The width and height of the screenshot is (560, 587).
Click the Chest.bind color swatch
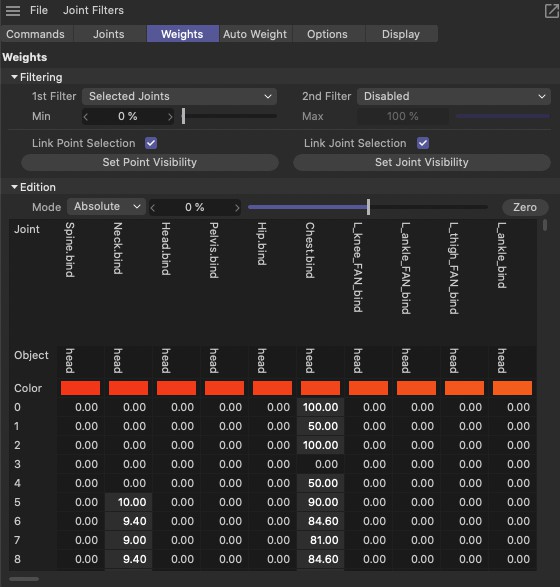320,388
